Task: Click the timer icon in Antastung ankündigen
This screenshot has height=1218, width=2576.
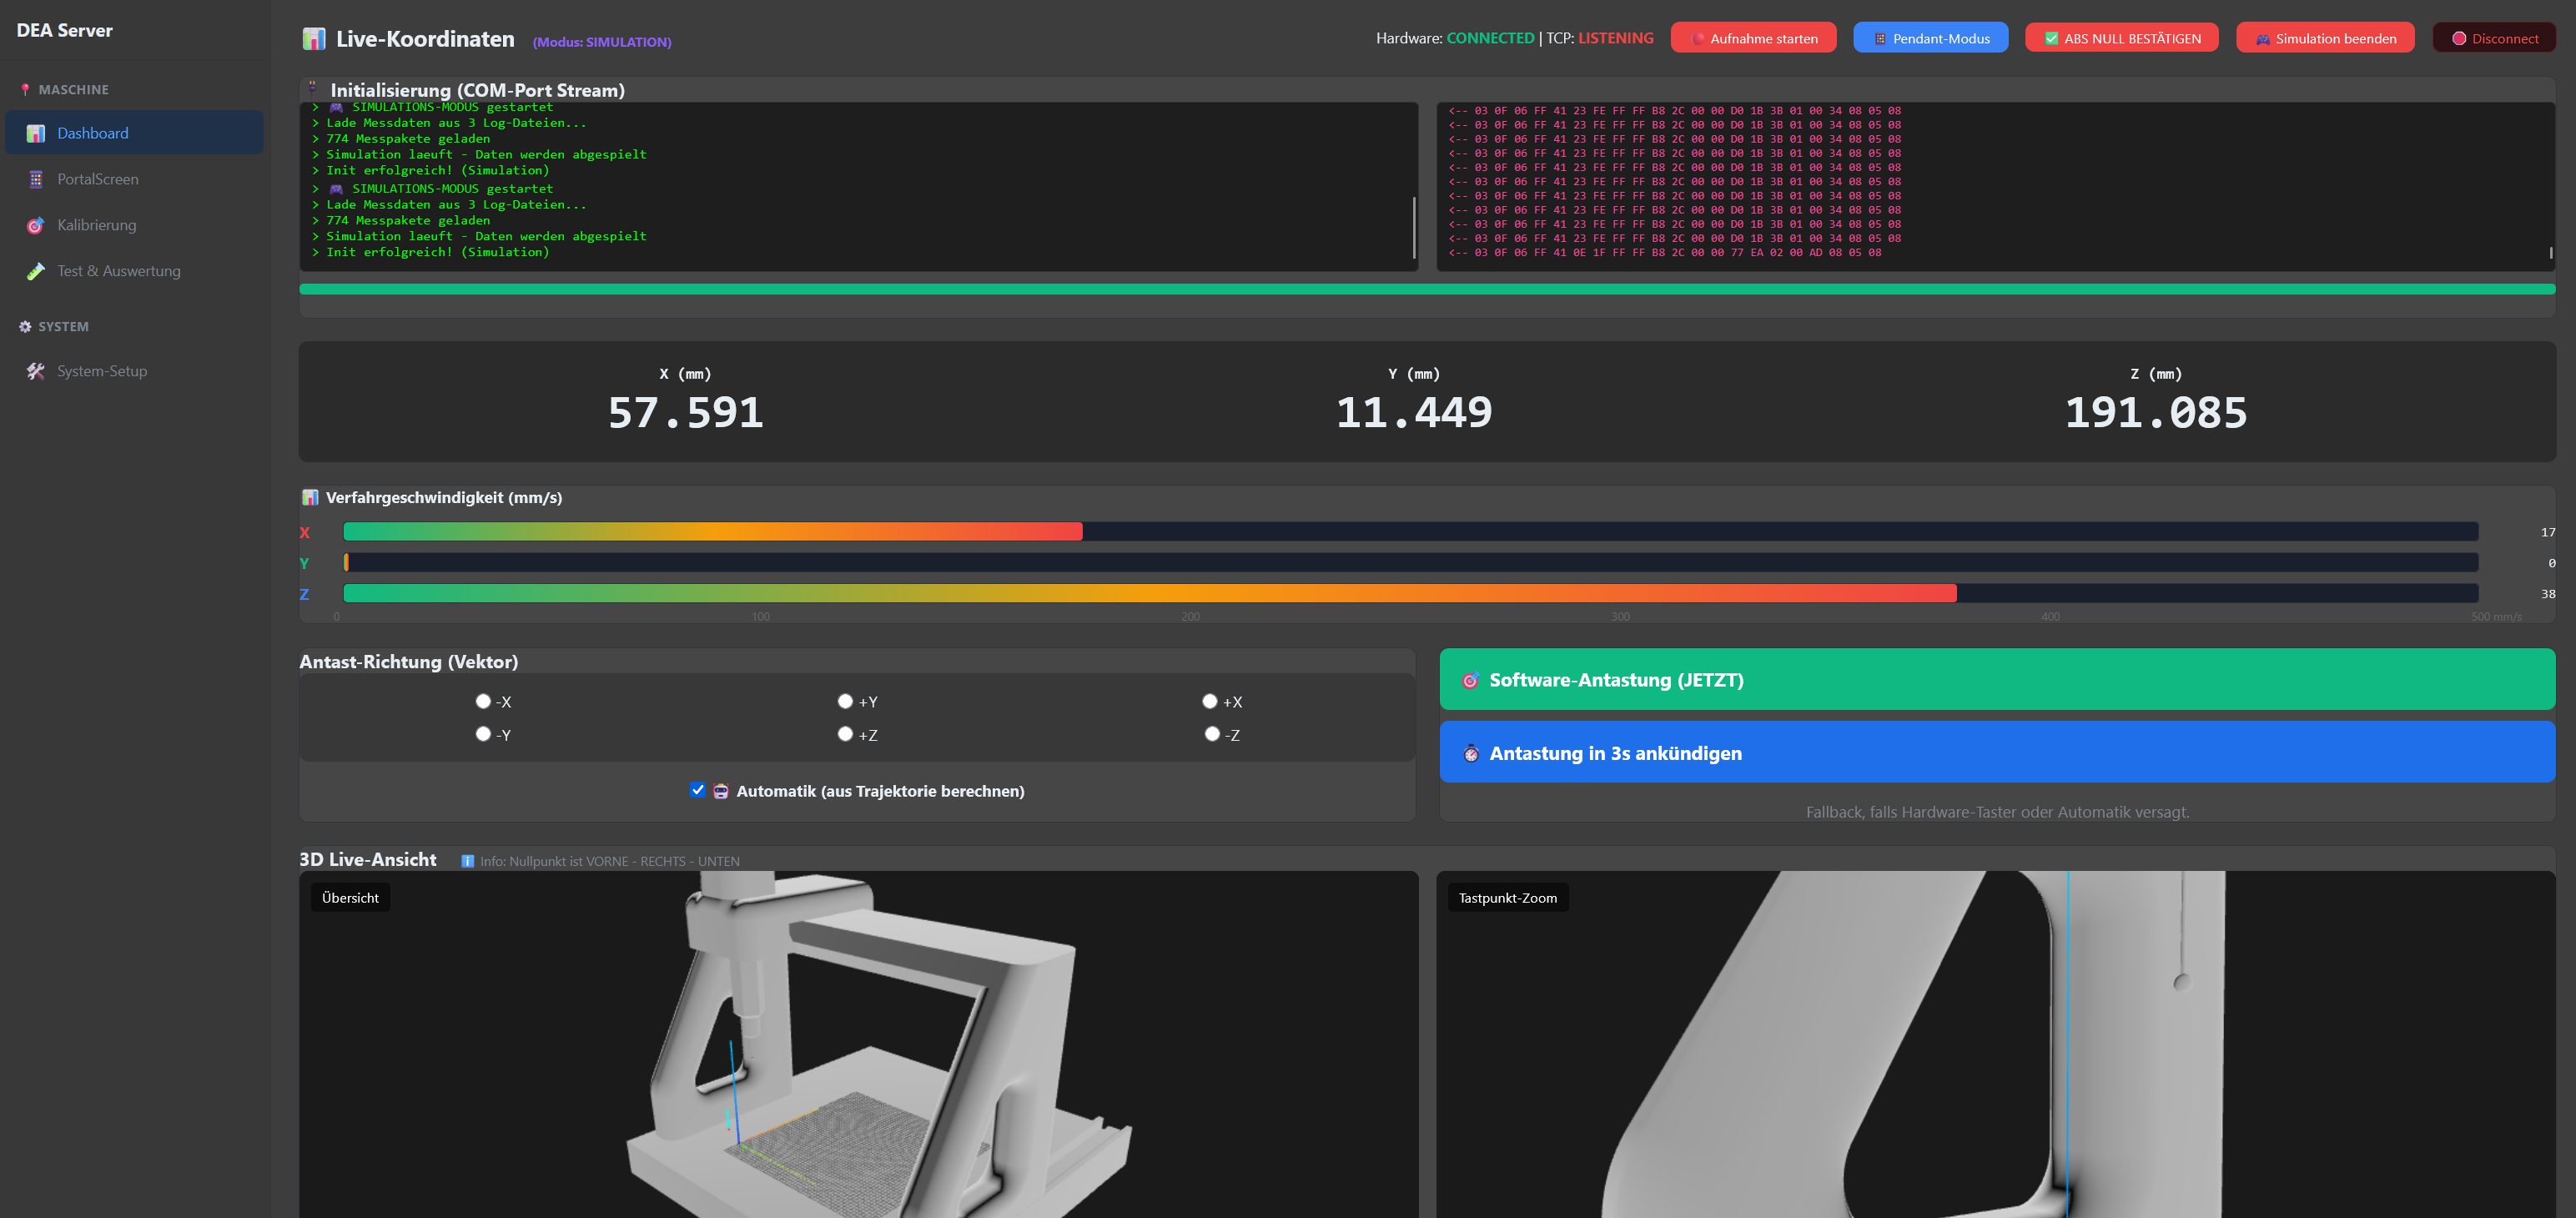Action: (x=1471, y=754)
